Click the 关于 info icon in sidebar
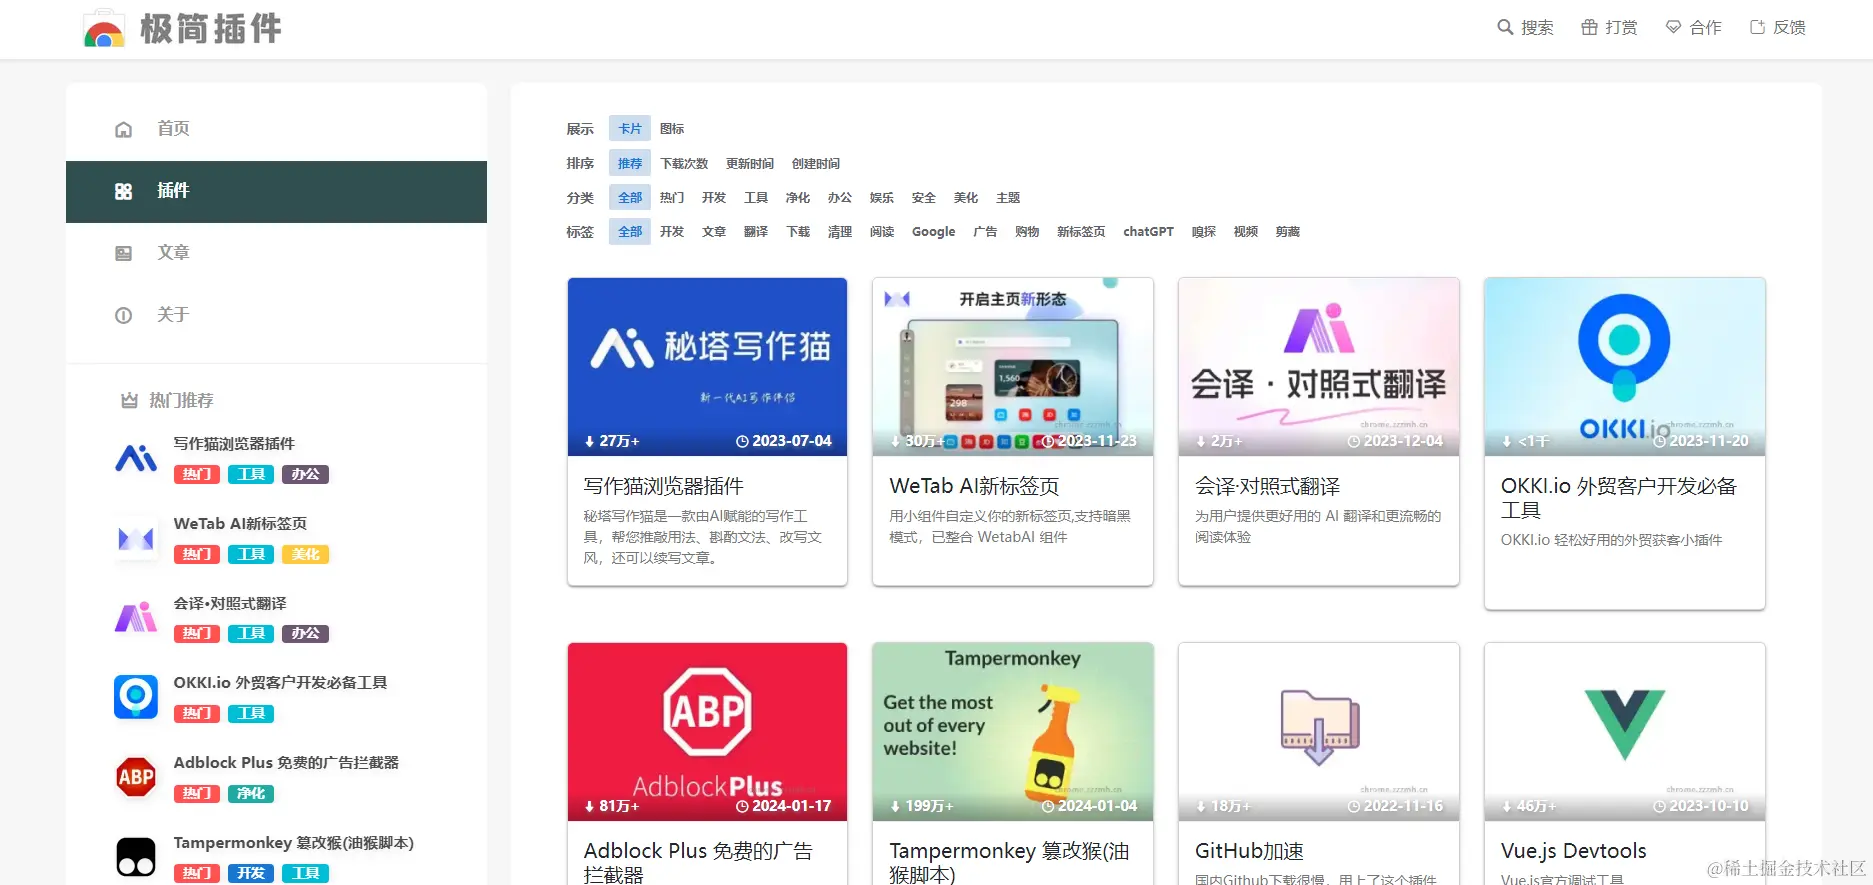Image resolution: width=1873 pixels, height=885 pixels. (123, 315)
